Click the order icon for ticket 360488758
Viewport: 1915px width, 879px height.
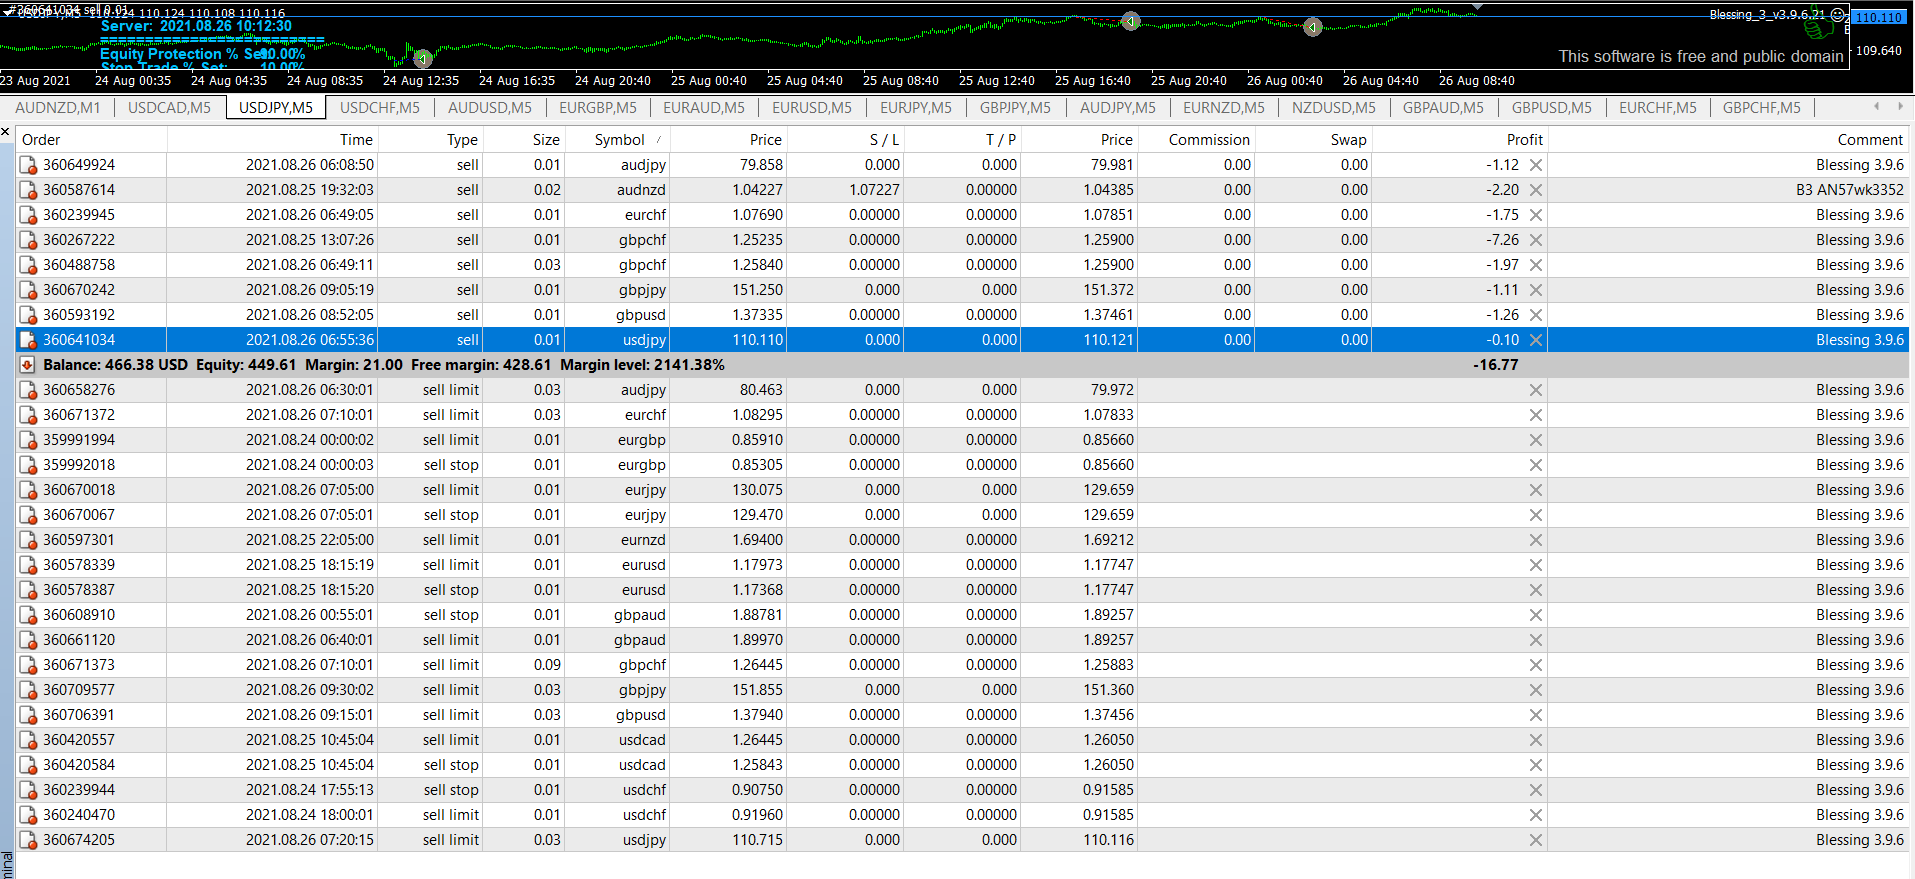coord(28,265)
